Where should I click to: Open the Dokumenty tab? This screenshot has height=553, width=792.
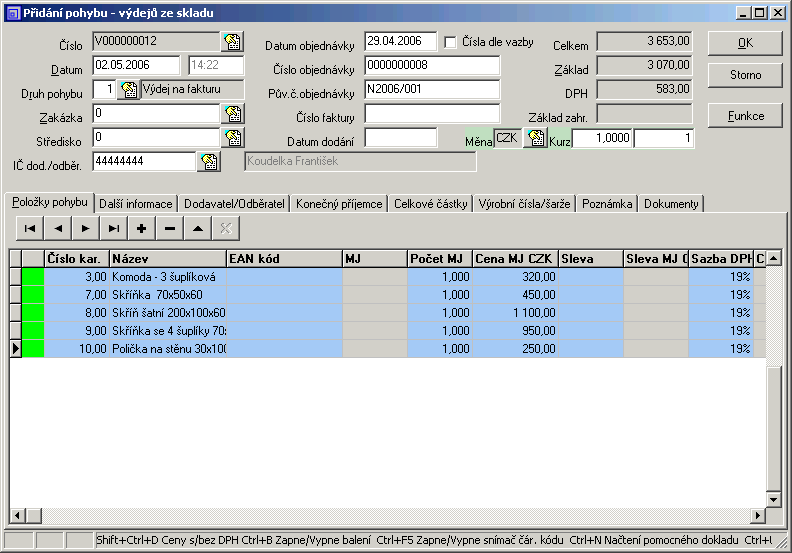[x=671, y=204]
